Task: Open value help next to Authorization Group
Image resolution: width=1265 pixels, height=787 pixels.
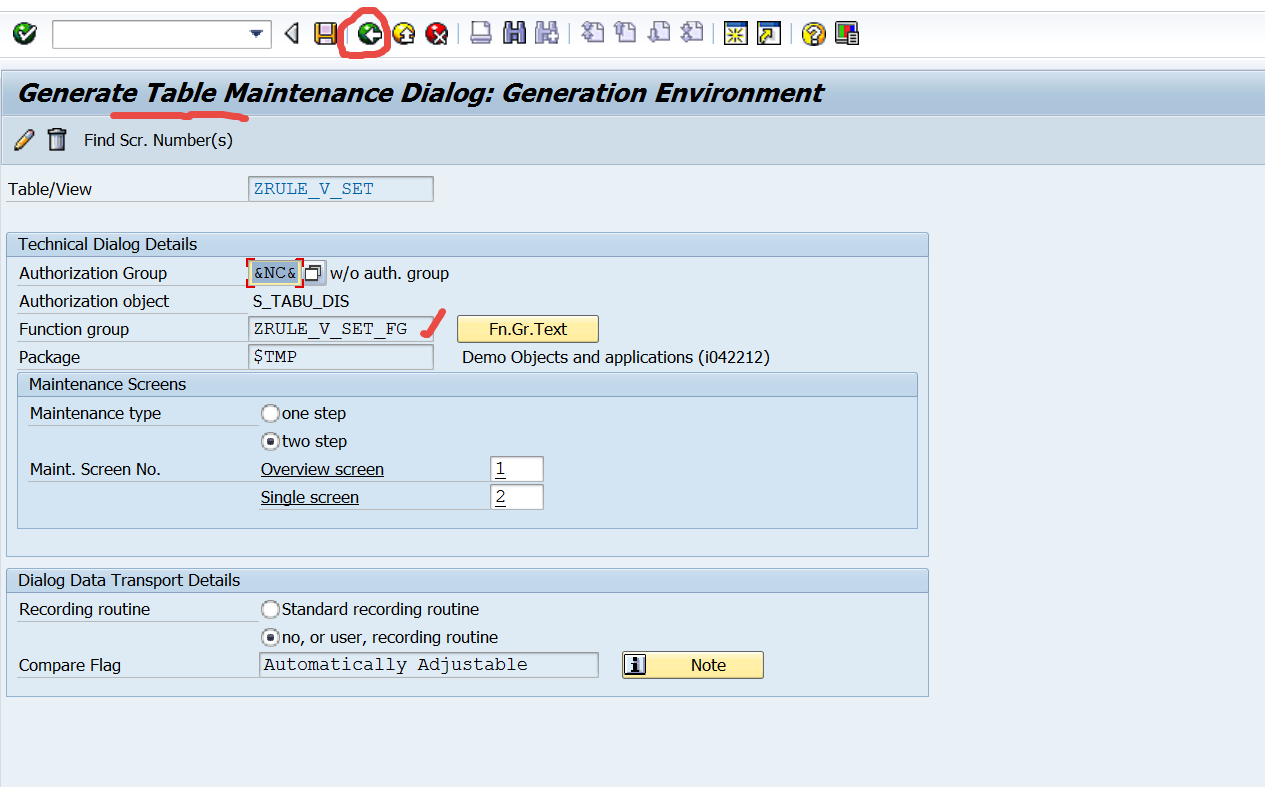Action: click(x=314, y=273)
